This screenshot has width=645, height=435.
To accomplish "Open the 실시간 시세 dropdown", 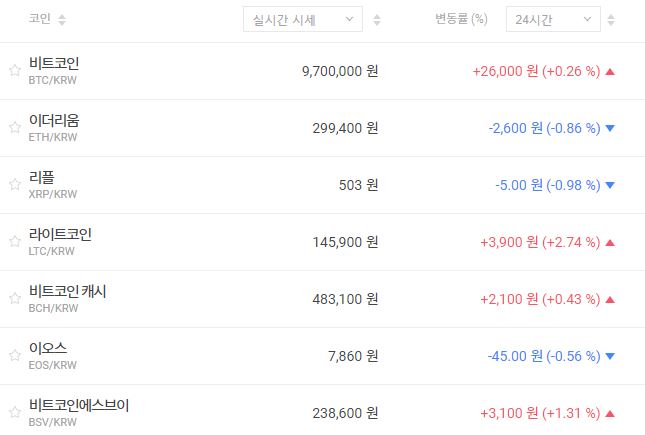I will [x=303, y=19].
